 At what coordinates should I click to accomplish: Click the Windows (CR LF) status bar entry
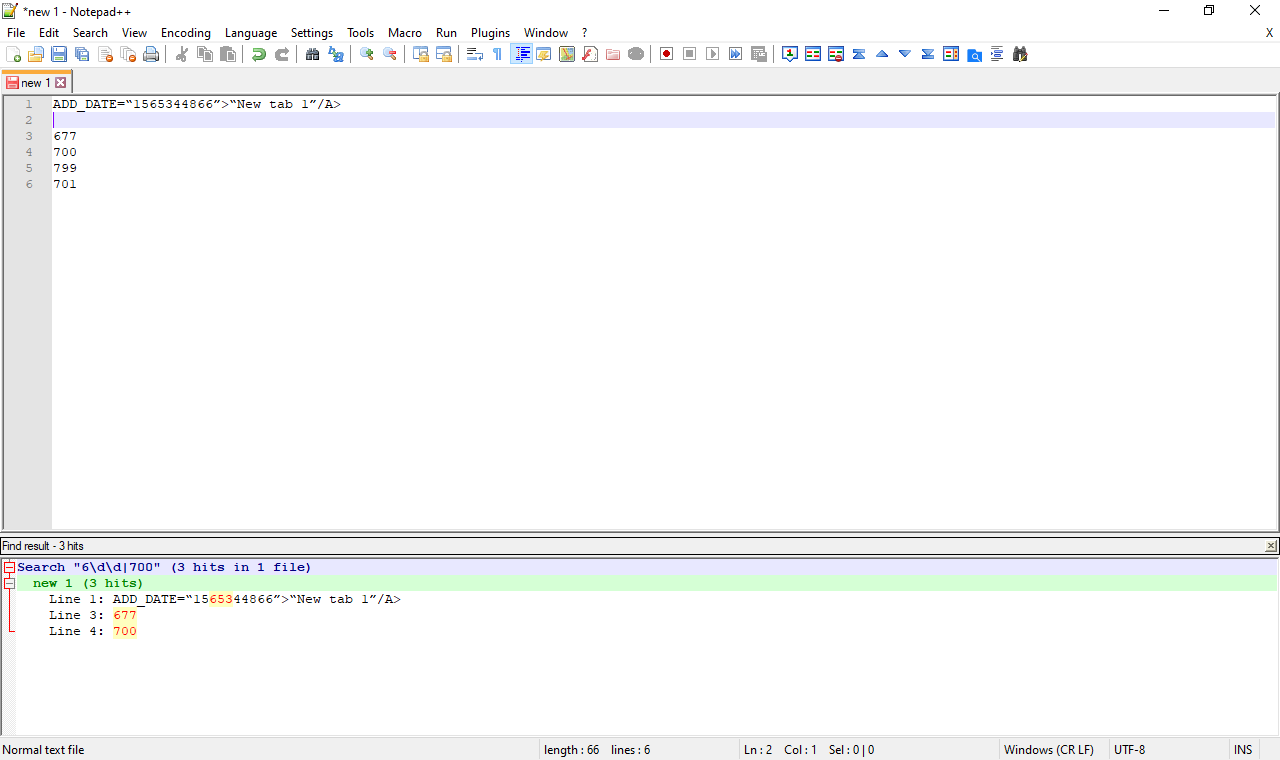point(1048,750)
